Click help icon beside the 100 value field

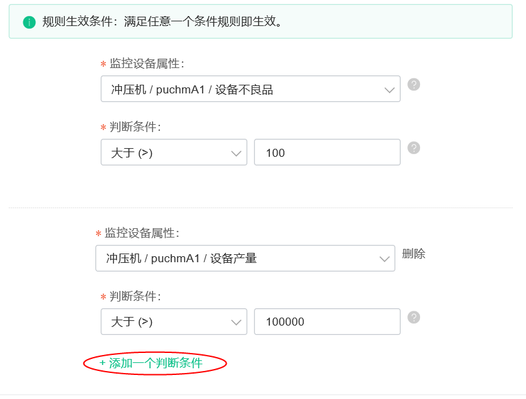[x=414, y=148]
